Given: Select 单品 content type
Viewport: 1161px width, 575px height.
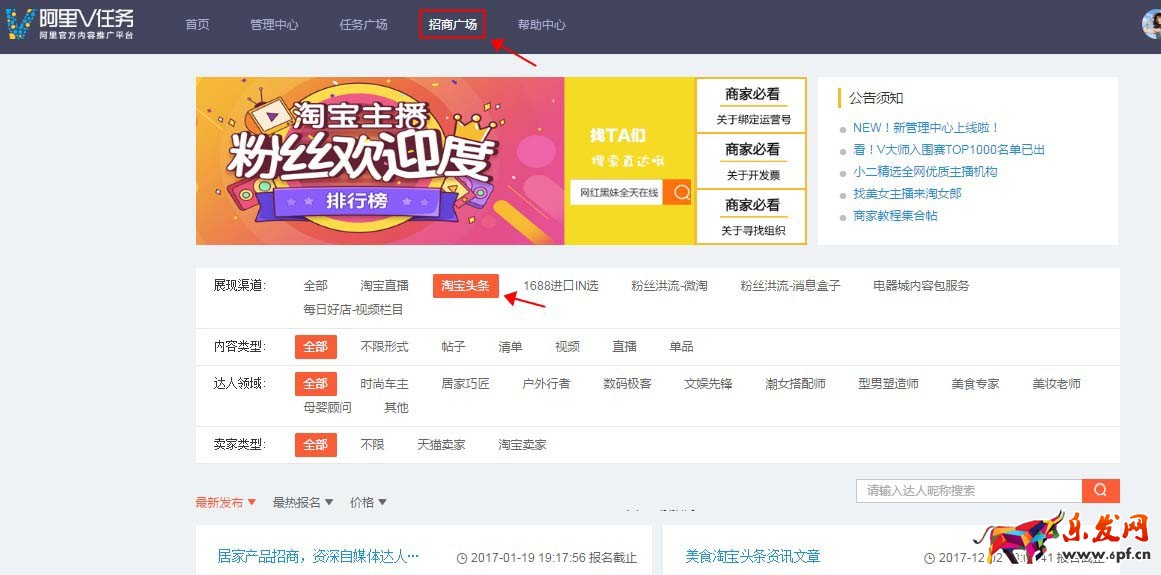Looking at the screenshot, I should [681, 347].
